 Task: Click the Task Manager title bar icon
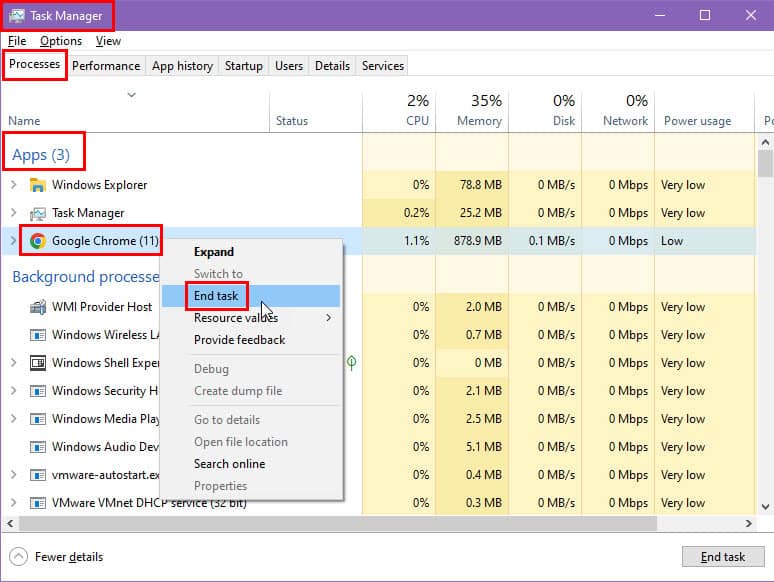(16, 15)
